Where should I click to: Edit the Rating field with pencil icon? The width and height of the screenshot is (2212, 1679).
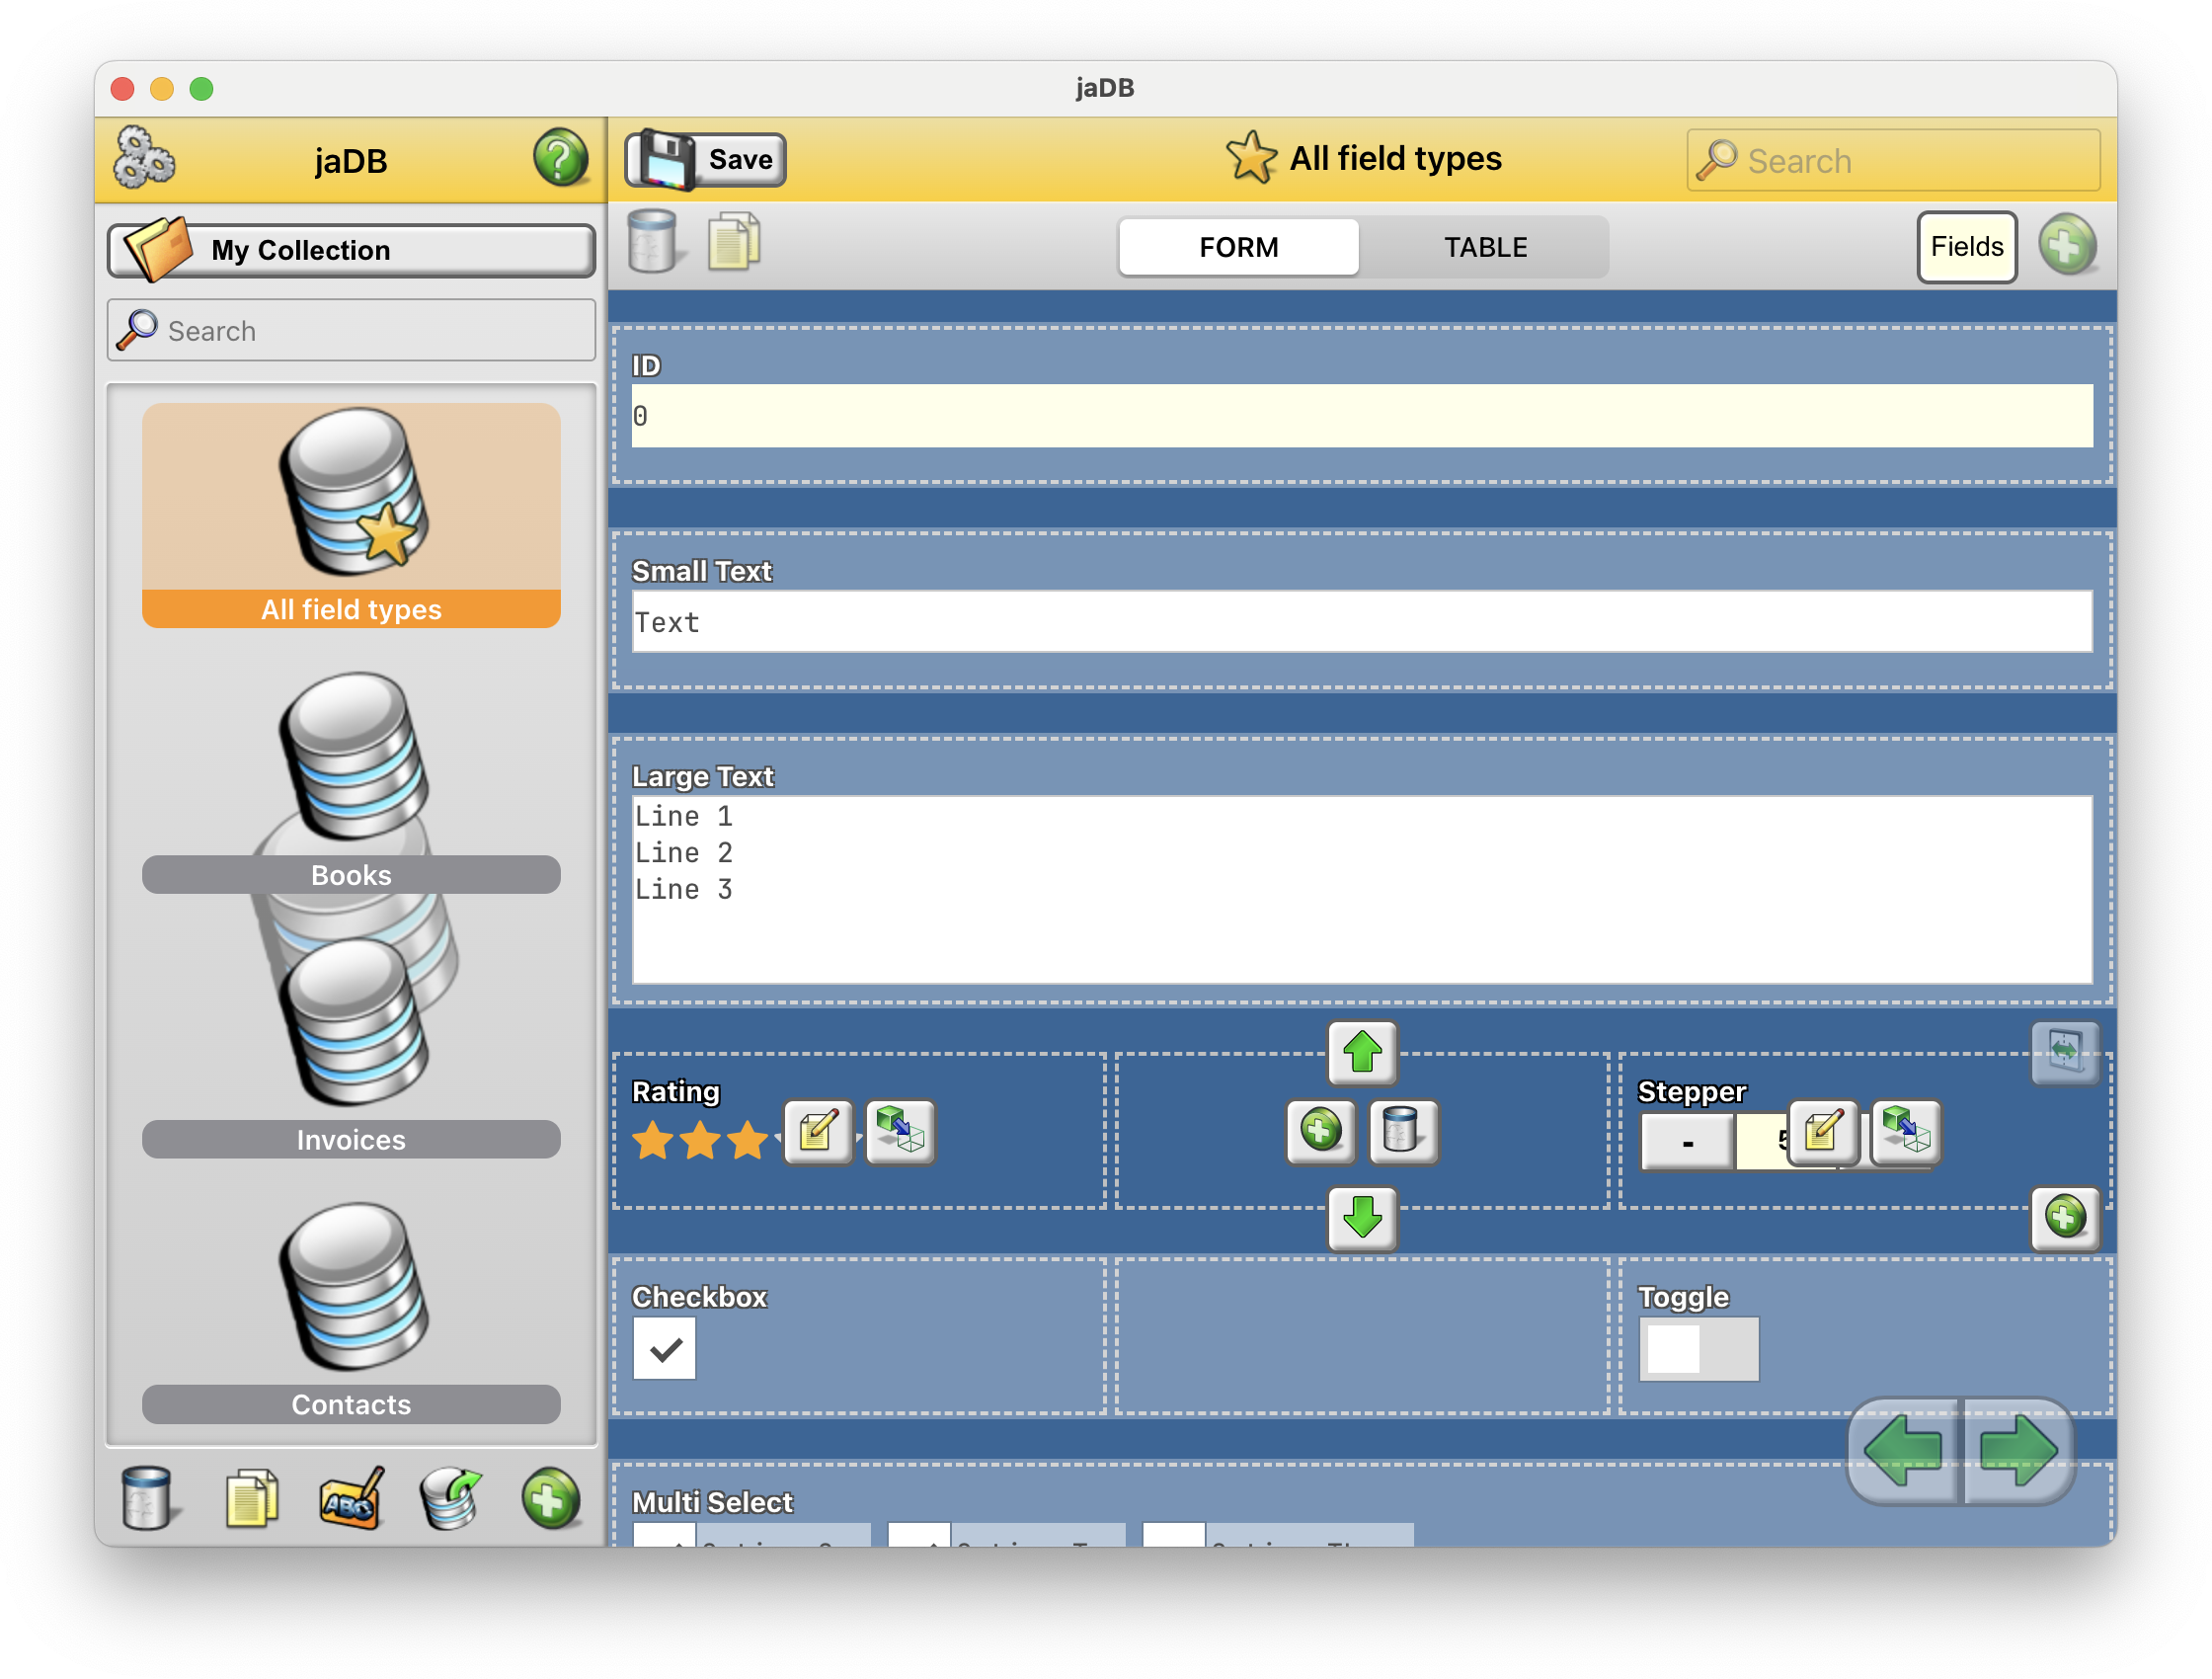coord(818,1131)
